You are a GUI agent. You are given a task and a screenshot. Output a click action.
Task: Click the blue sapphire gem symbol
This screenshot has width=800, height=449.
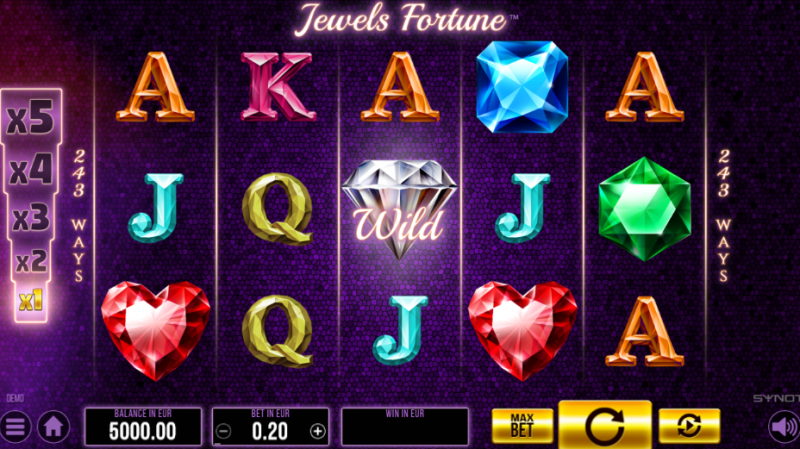coord(522,87)
